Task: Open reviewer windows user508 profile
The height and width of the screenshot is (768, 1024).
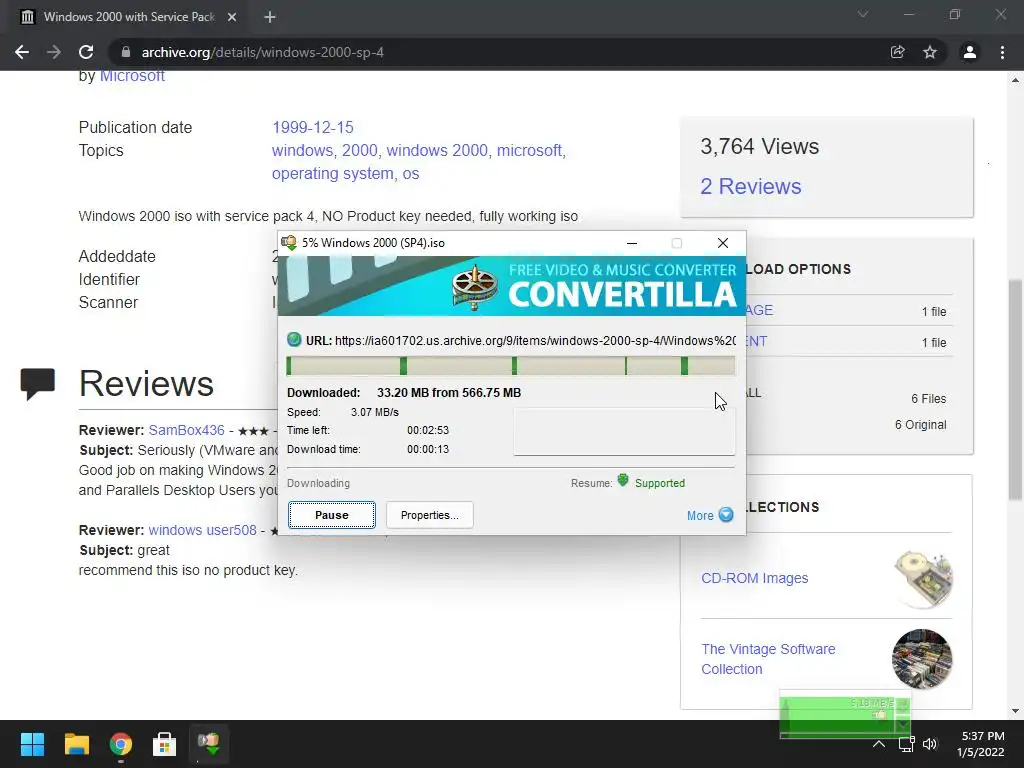Action: pyautogui.click(x=202, y=530)
